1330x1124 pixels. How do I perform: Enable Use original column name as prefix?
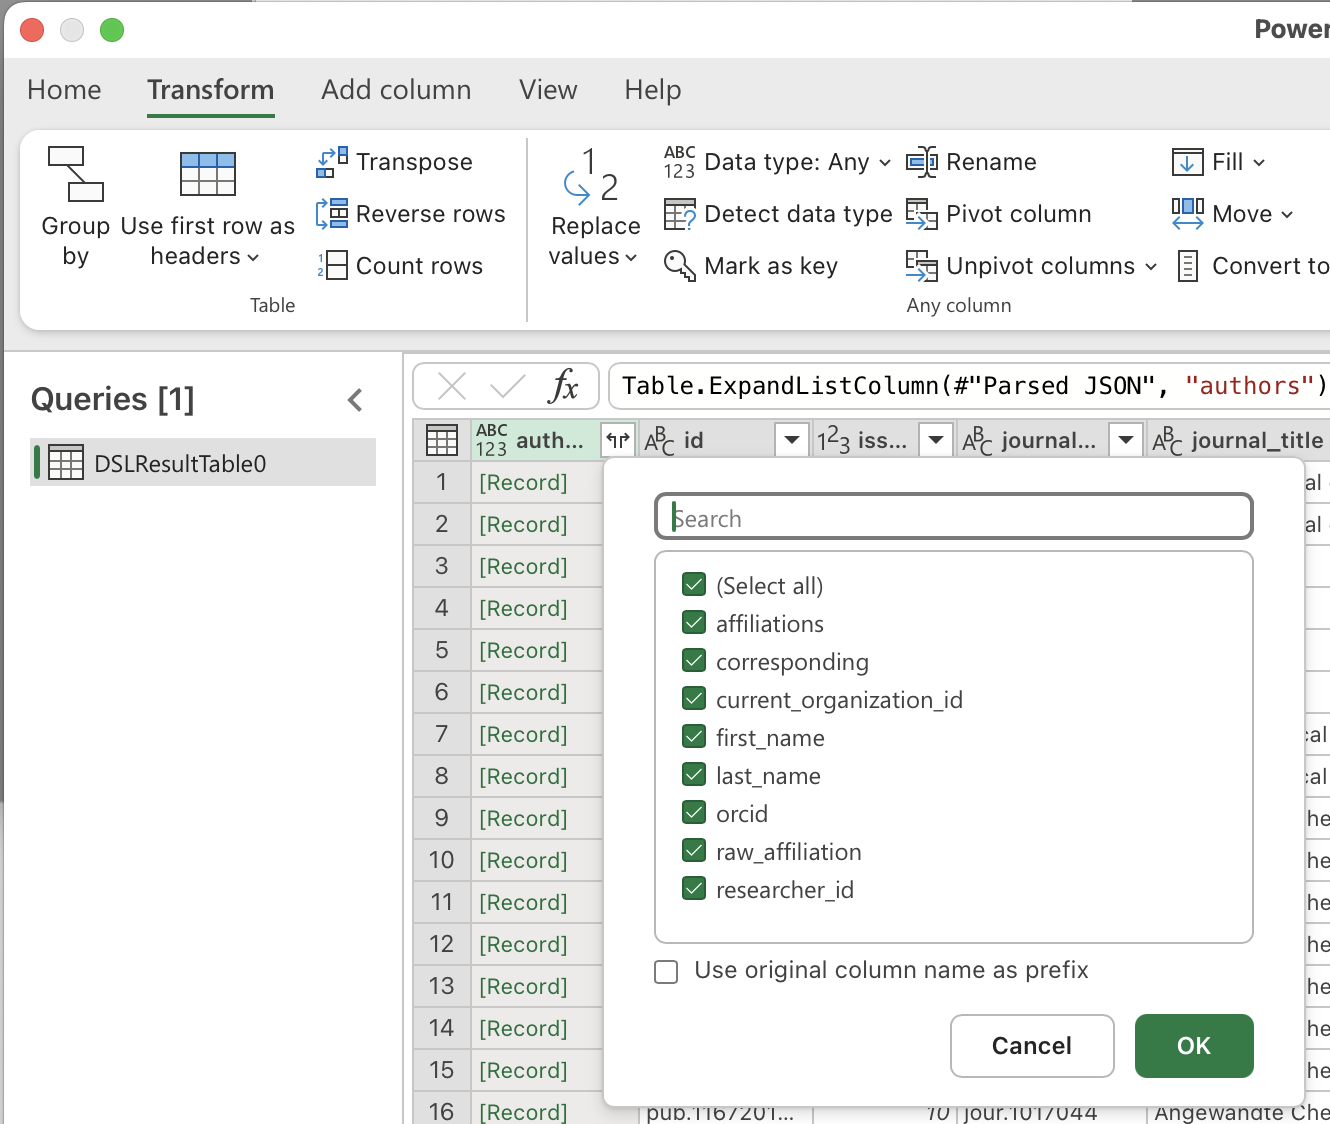click(666, 971)
